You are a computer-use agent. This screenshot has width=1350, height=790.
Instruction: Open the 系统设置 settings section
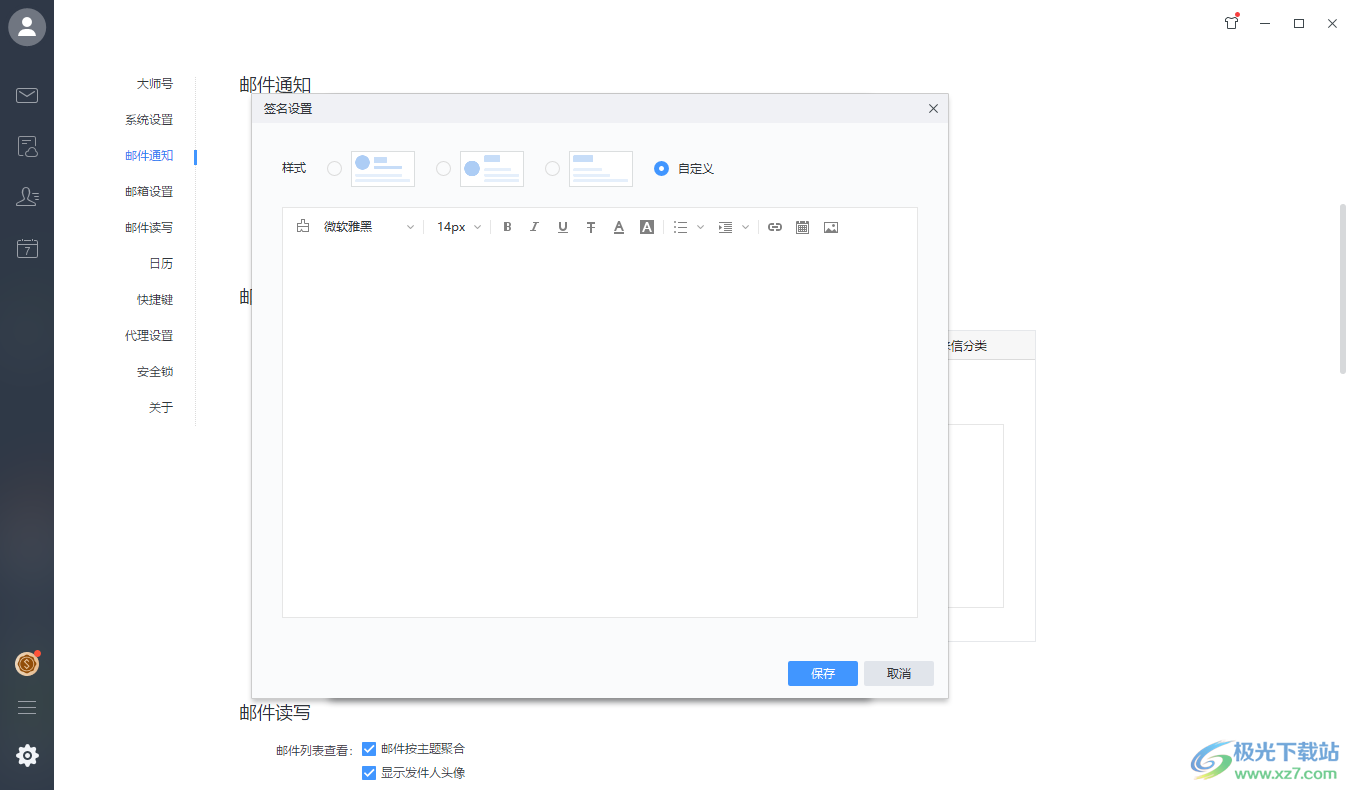149,120
